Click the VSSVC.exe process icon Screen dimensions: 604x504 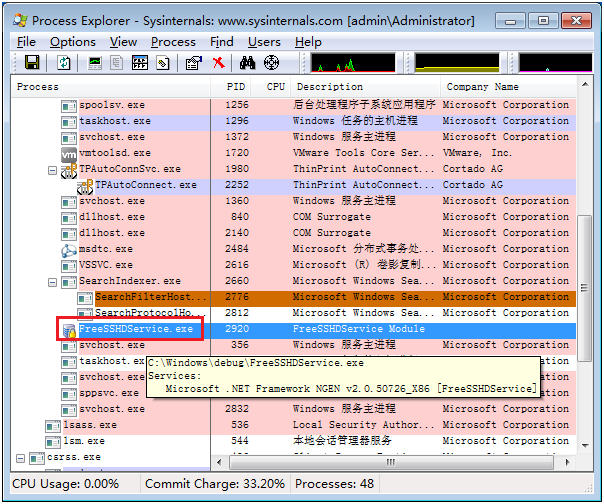click(x=69, y=266)
